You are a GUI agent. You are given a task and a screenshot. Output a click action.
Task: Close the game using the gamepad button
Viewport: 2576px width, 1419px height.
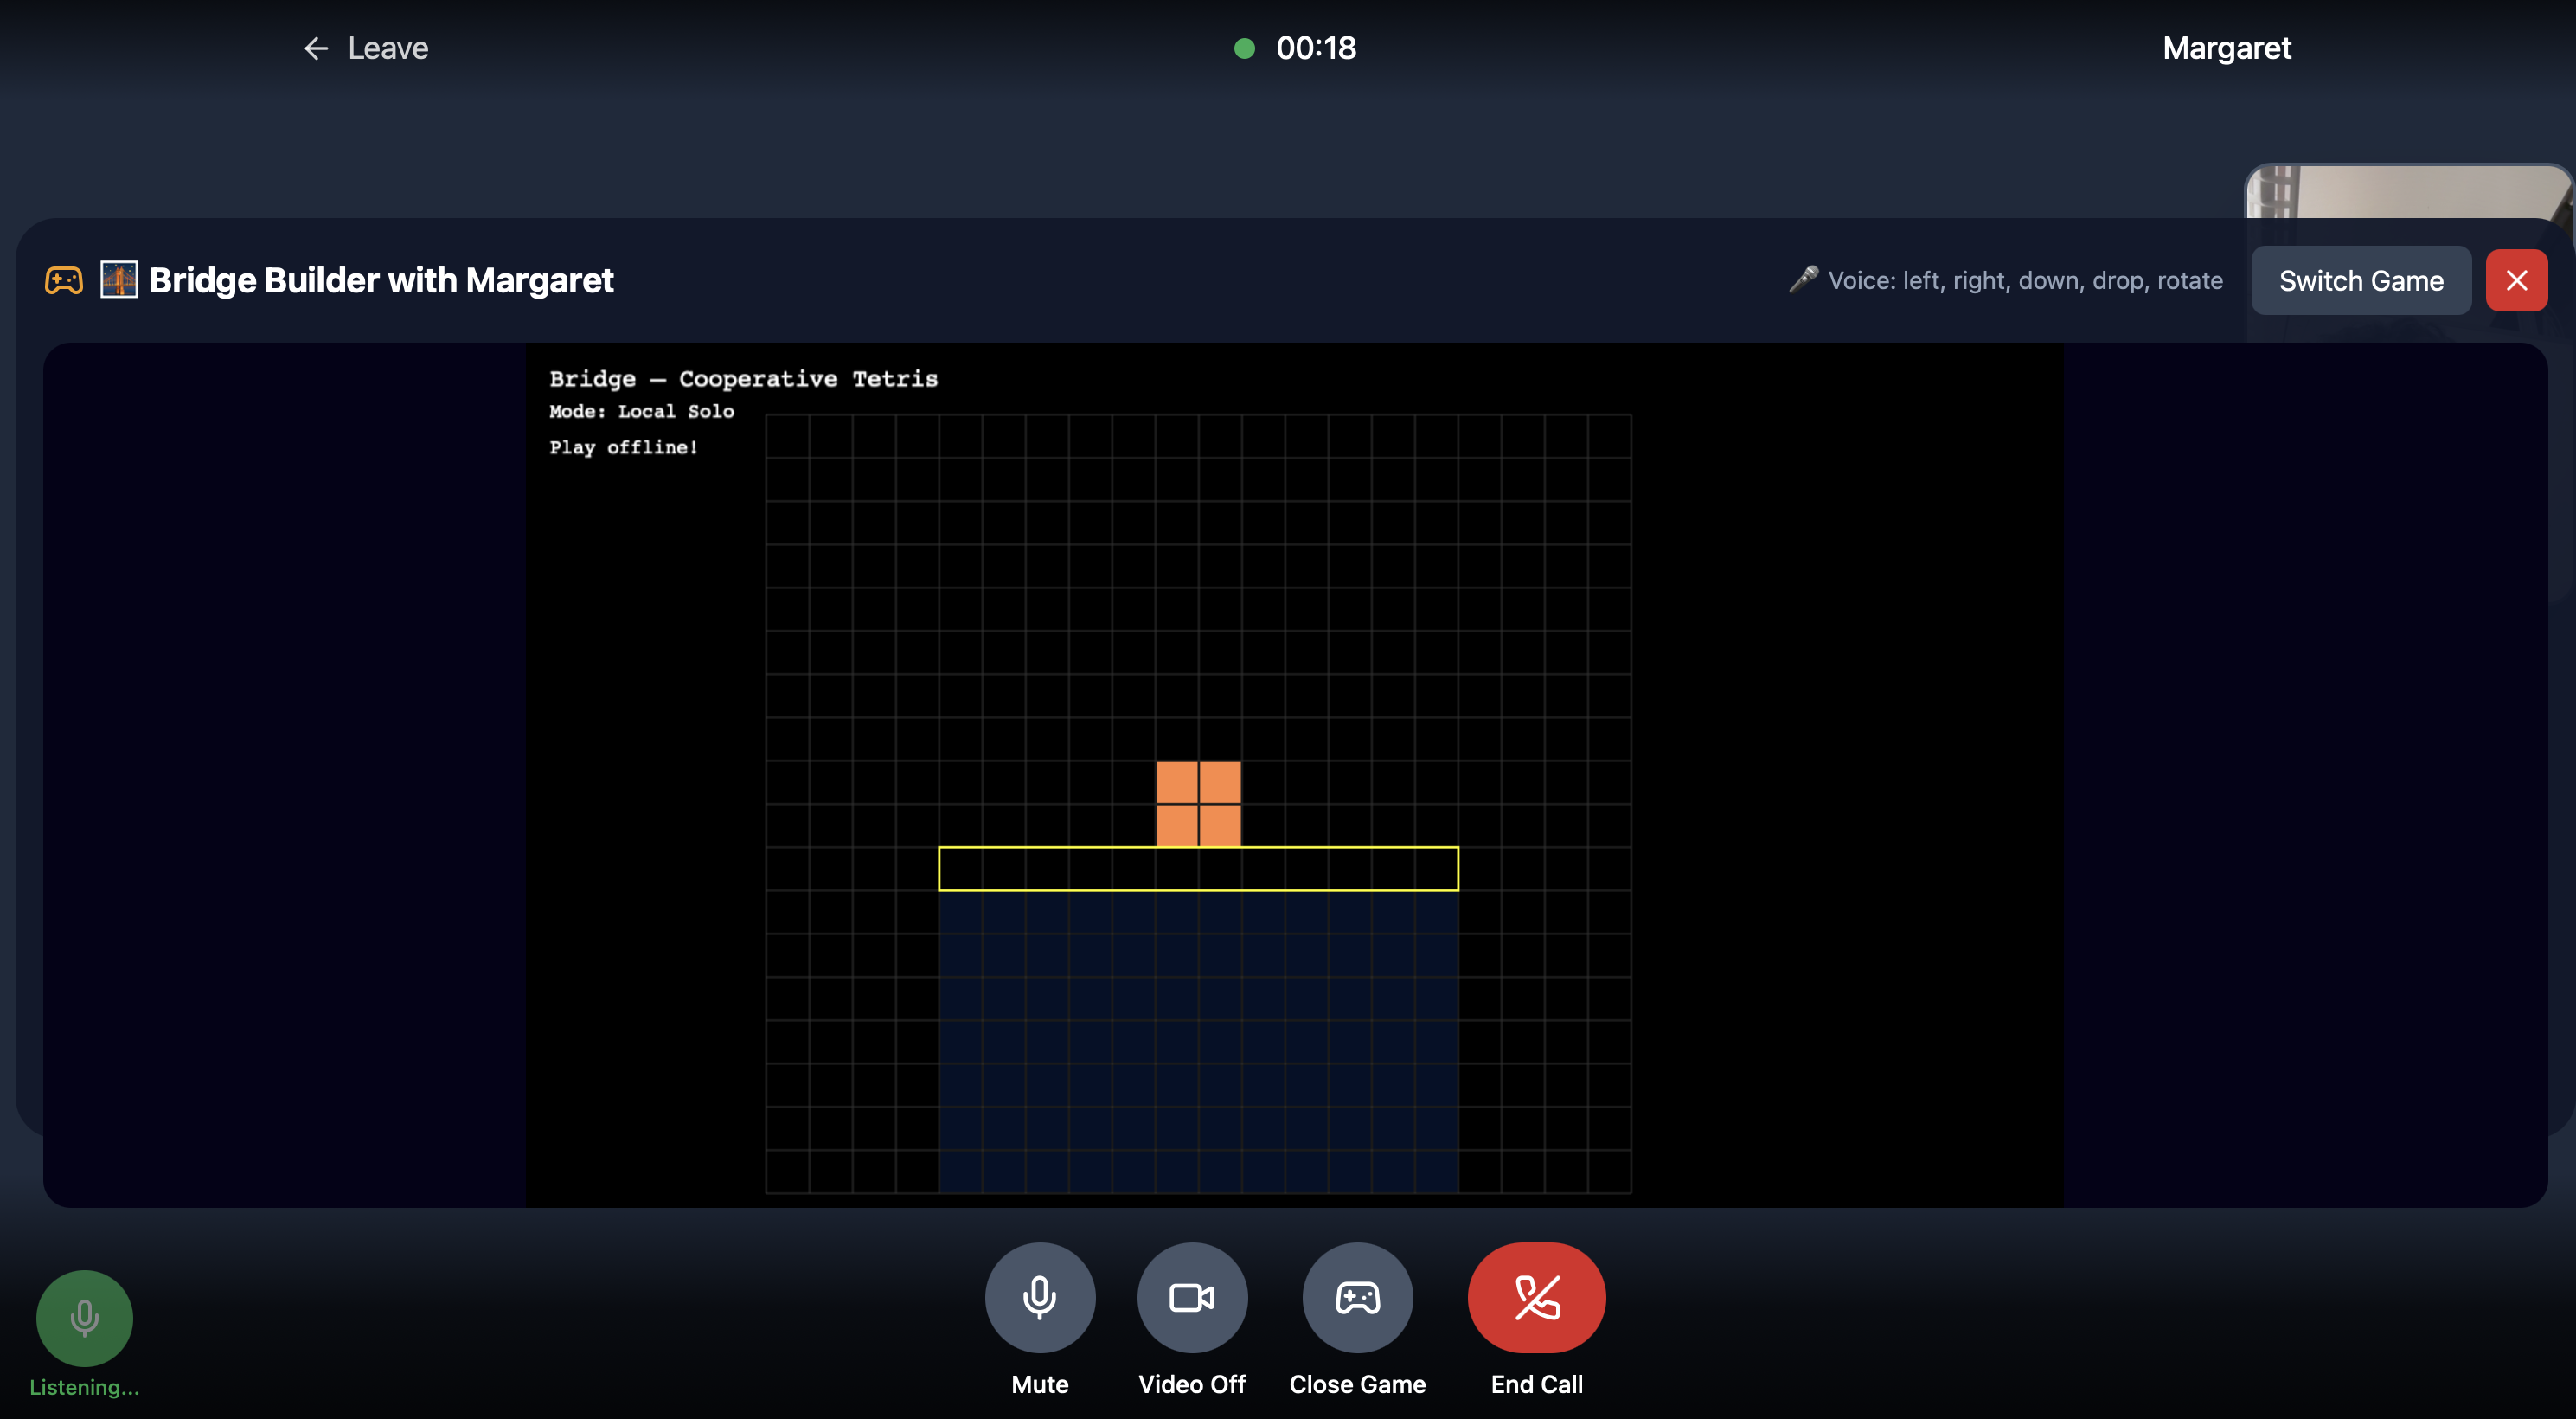1357,1297
